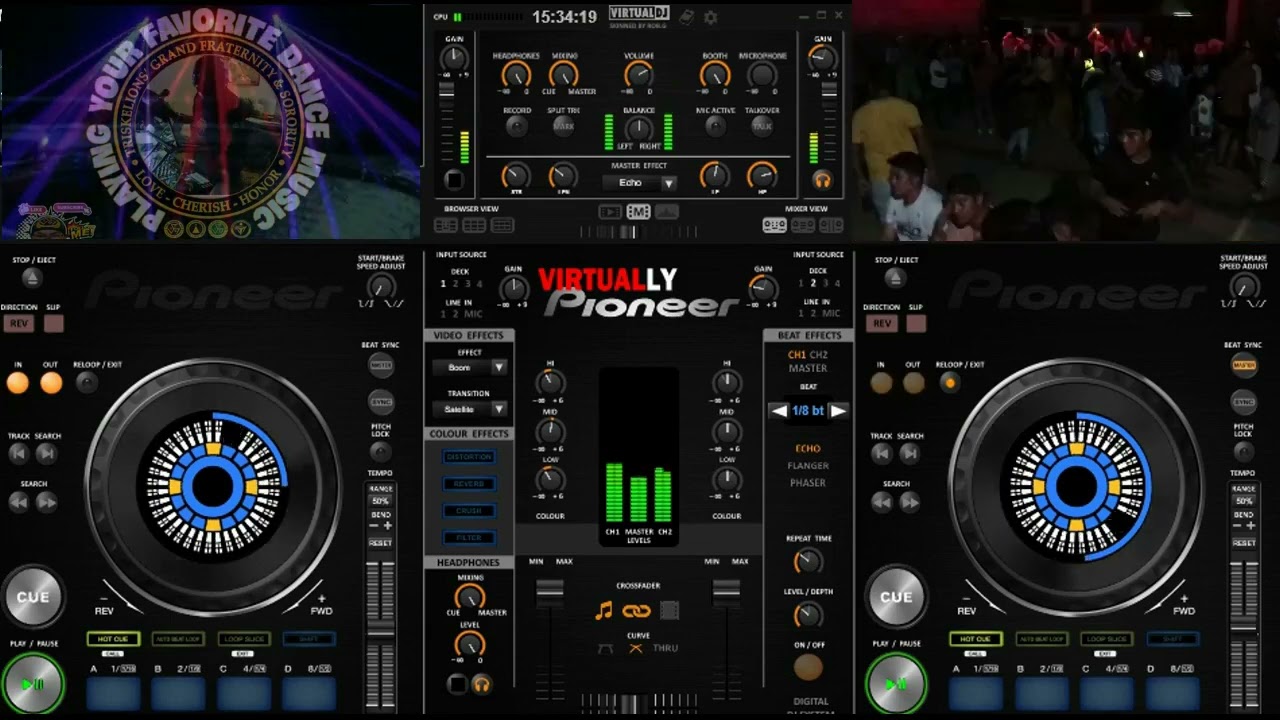Select second Browser View layout icon
The width and height of the screenshot is (1280, 720).
coord(476,226)
